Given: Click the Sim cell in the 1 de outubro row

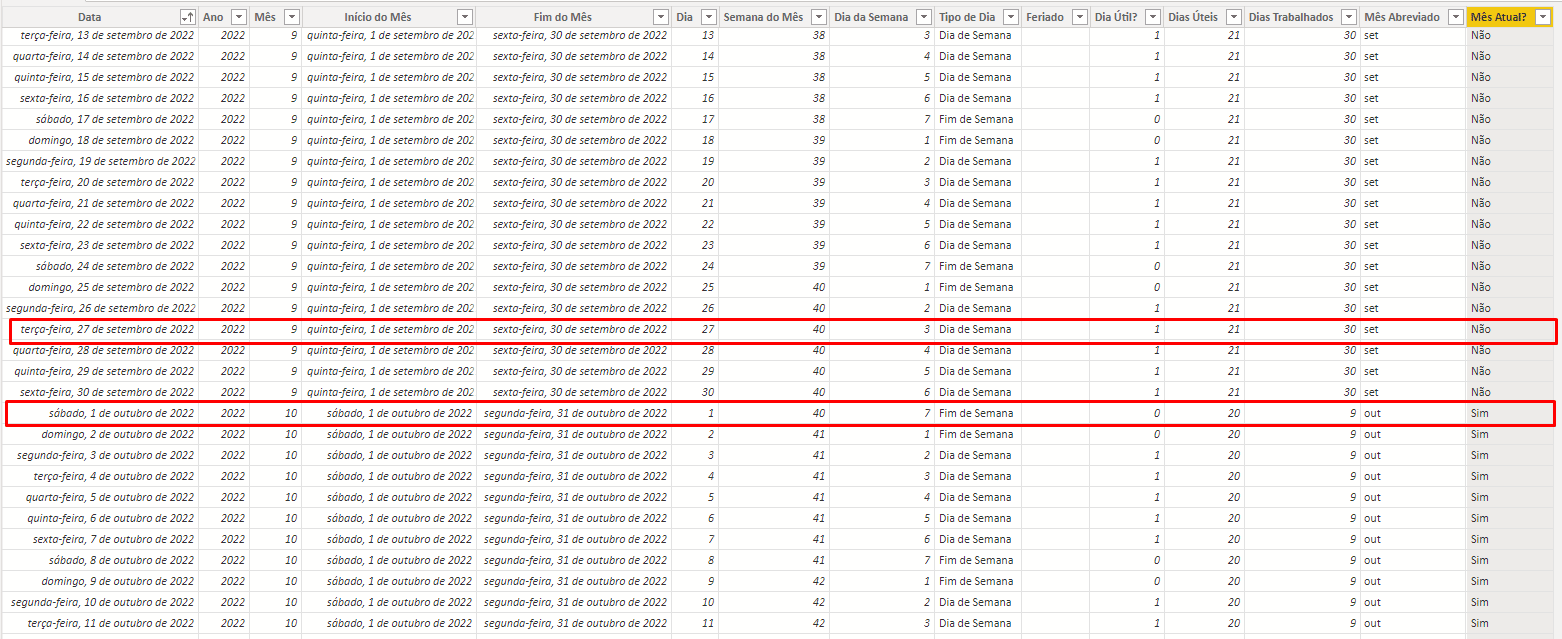Looking at the screenshot, I should point(1480,413).
